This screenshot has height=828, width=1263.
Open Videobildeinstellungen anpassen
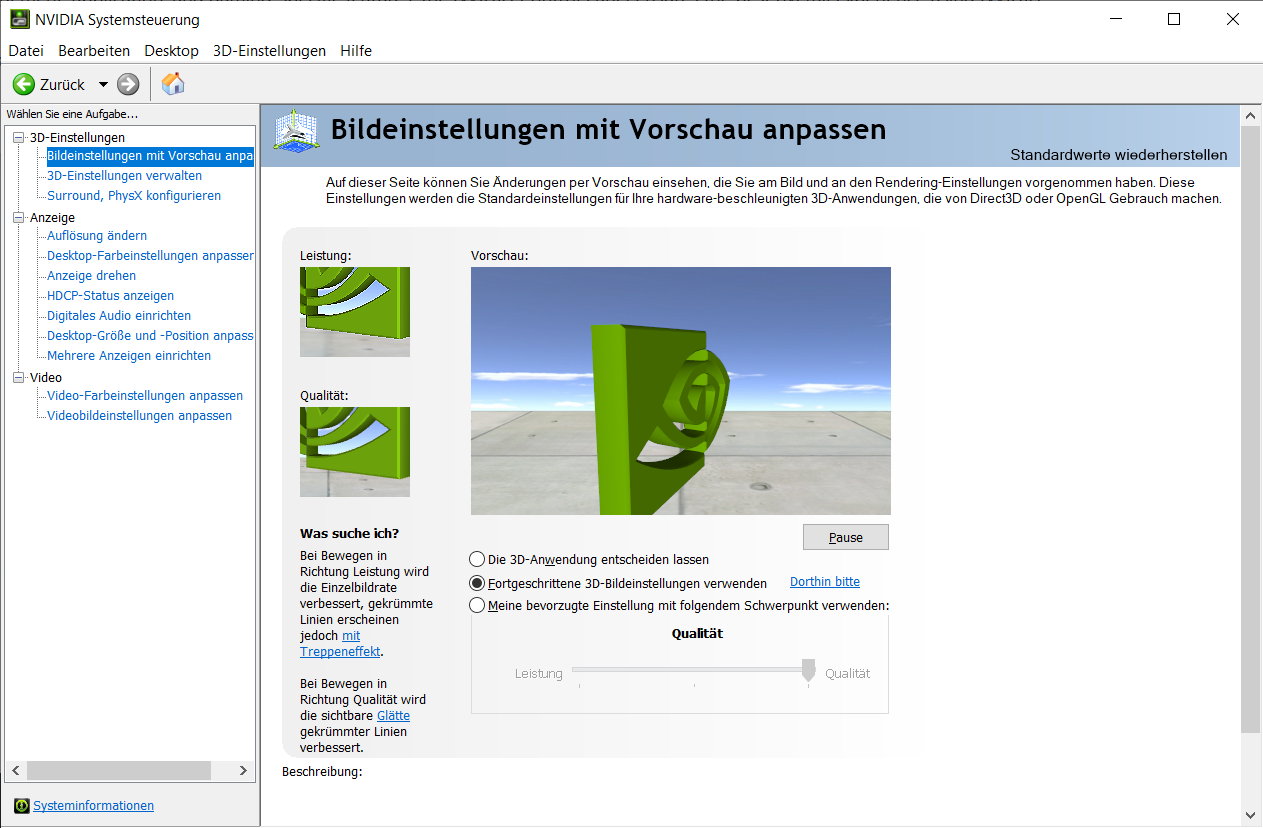click(x=139, y=416)
